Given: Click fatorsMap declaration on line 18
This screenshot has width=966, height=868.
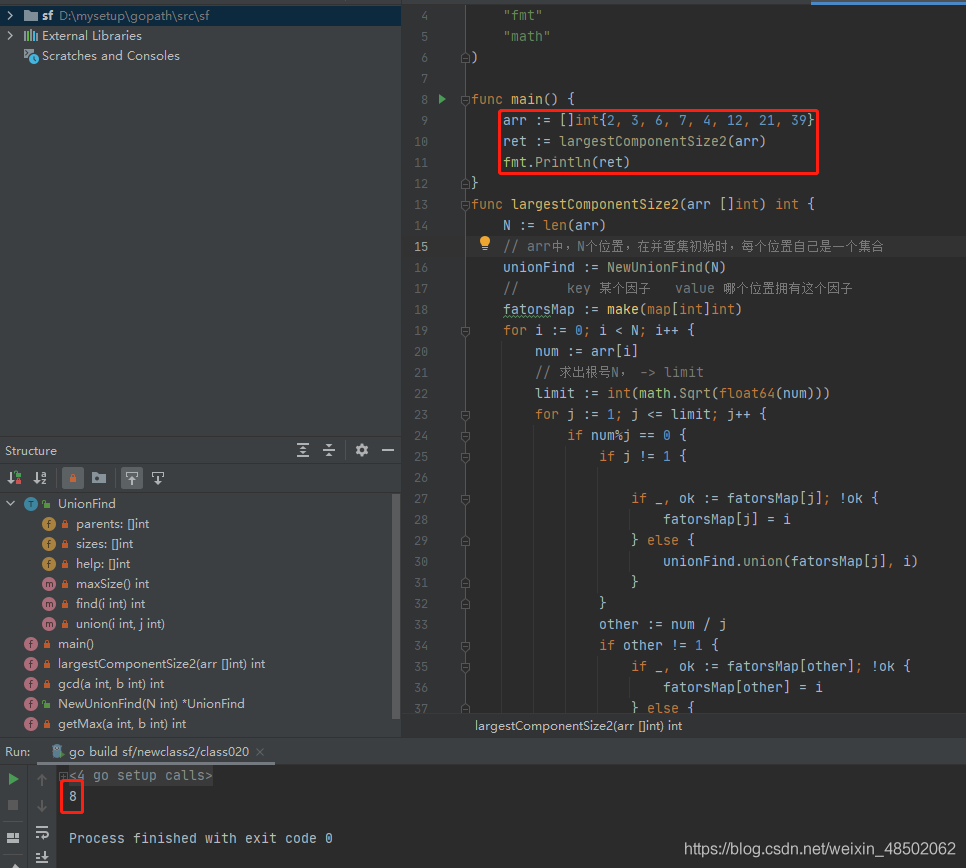Looking at the screenshot, I should (622, 309).
